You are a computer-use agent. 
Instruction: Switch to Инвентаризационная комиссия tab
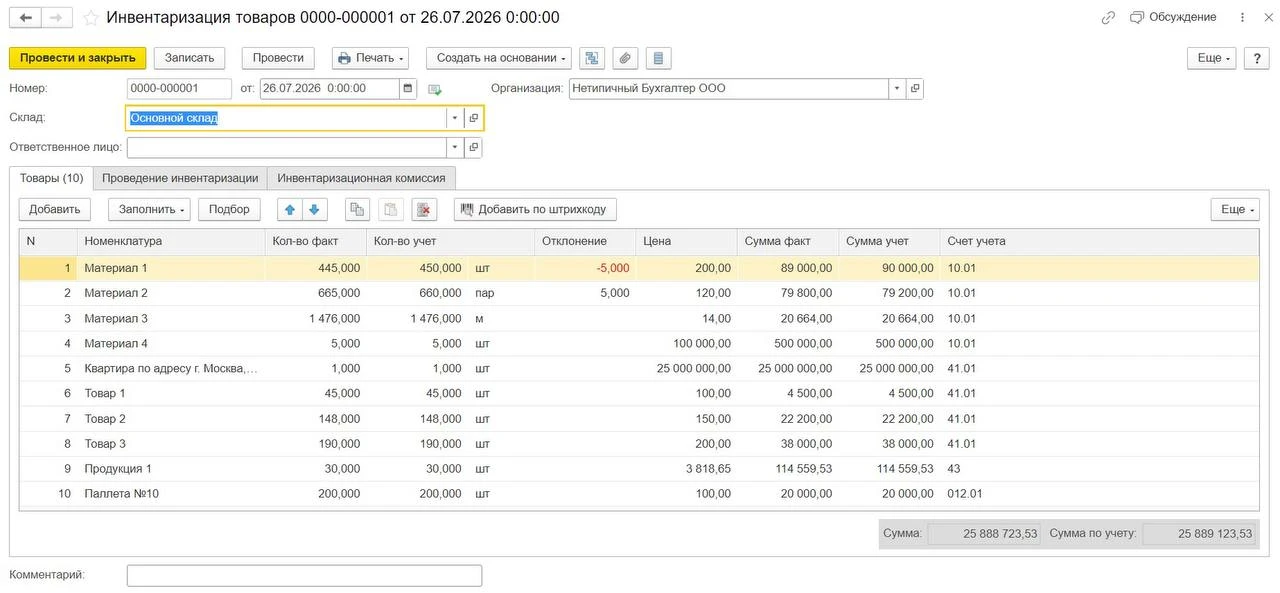pos(361,178)
